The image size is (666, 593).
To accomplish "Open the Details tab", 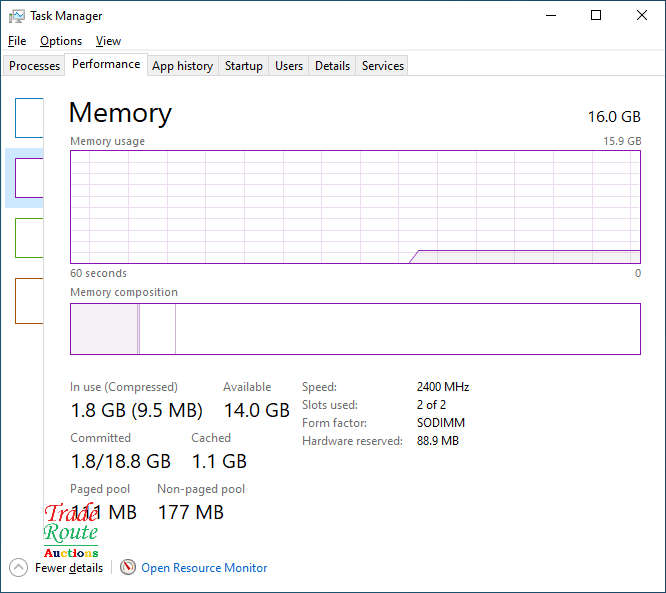I will pos(333,66).
